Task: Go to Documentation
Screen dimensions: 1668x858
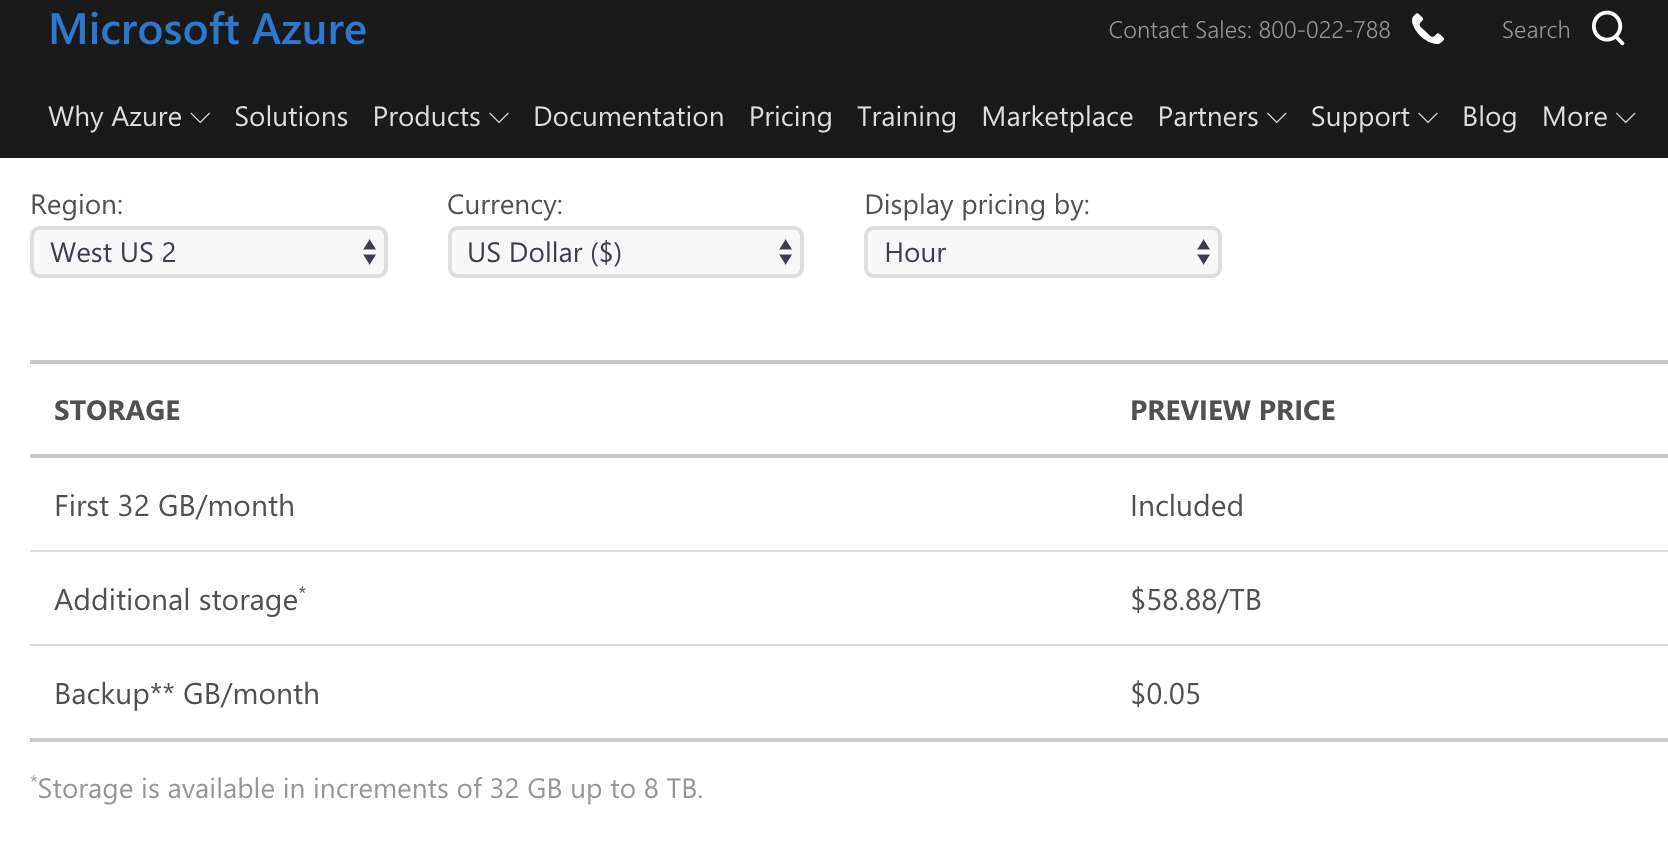Action: 628,117
